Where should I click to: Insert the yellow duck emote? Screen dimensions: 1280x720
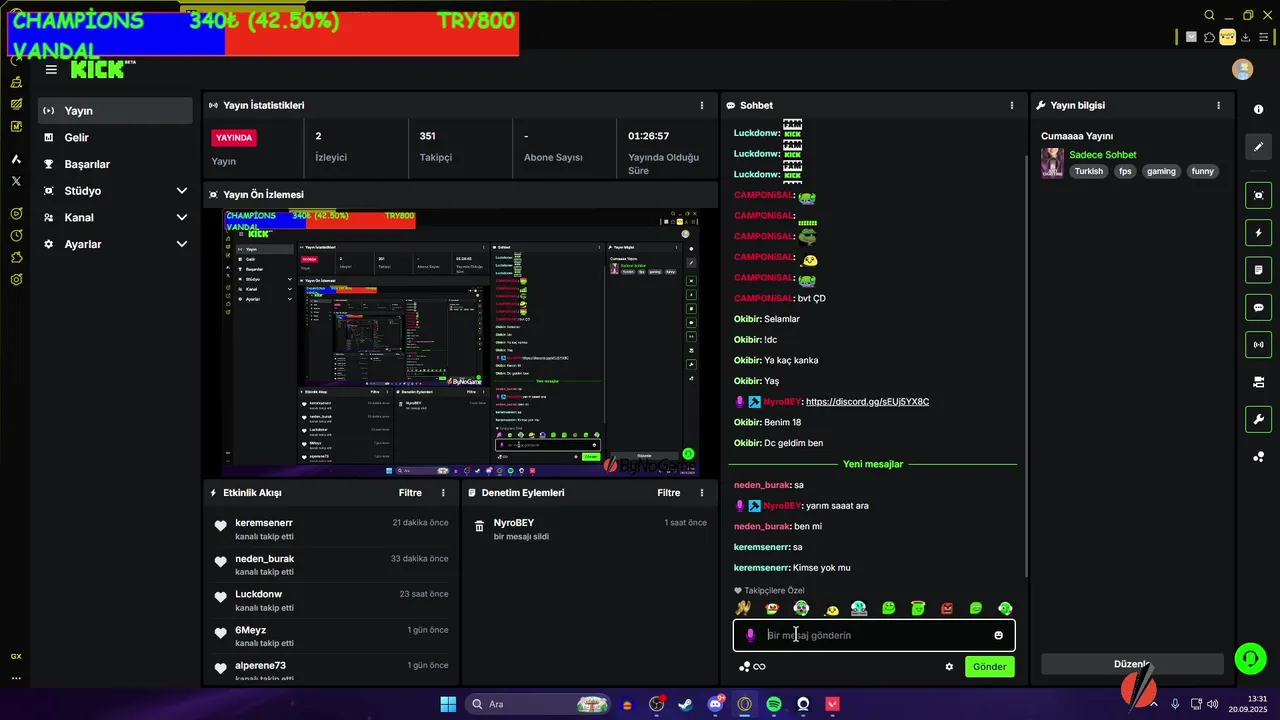831,609
